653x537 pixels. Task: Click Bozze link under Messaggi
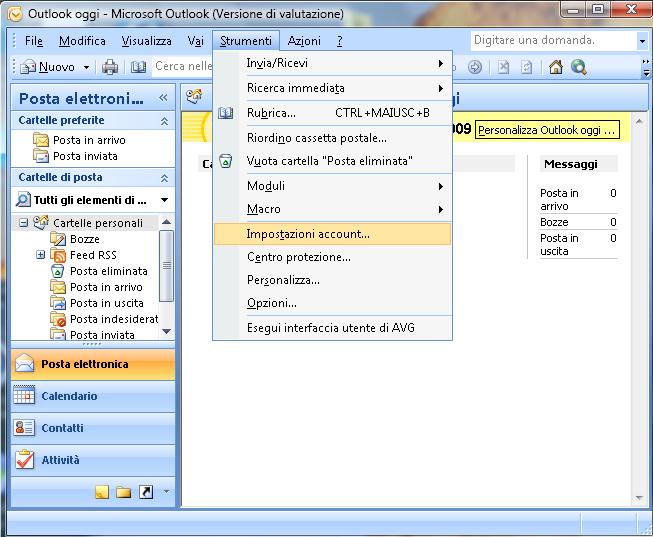tap(554, 222)
